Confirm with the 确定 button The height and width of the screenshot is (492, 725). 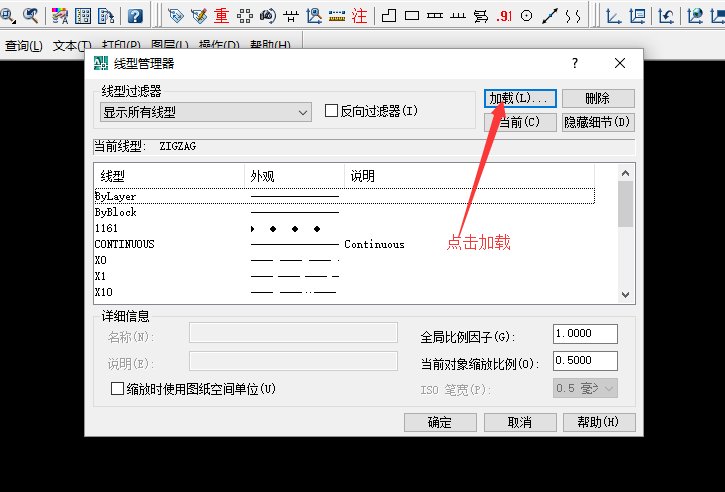point(440,422)
